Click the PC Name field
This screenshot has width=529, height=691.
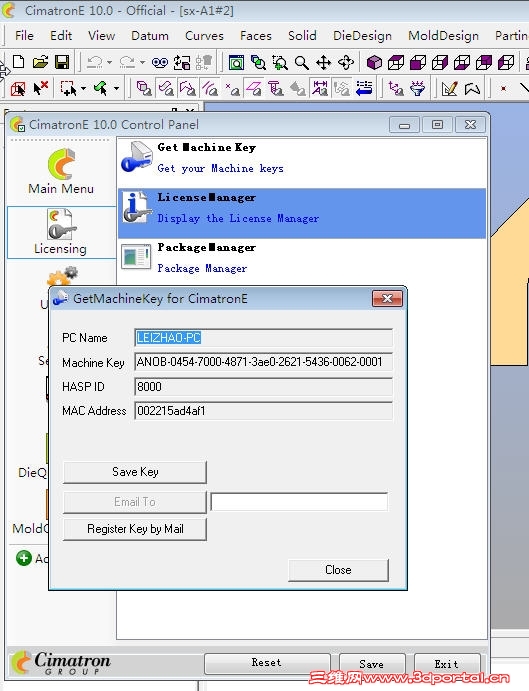coord(263,338)
